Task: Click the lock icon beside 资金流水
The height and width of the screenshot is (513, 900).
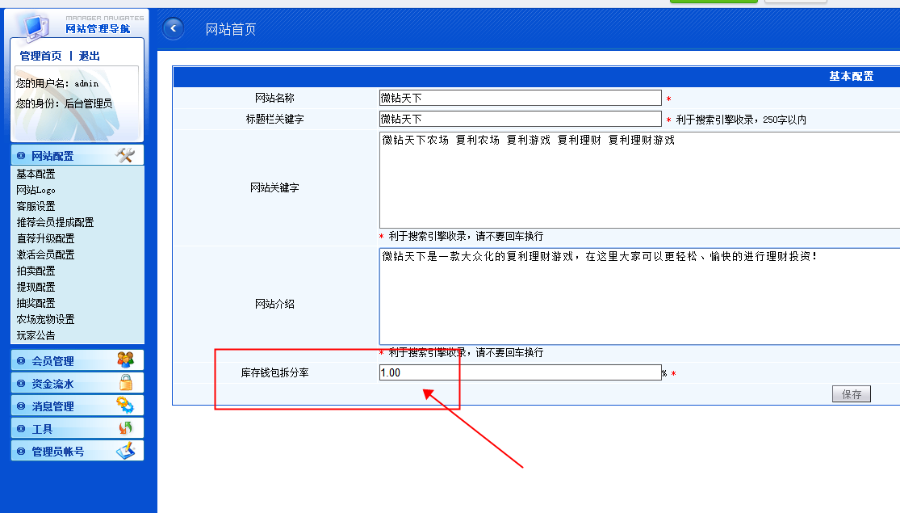Action: click(125, 383)
